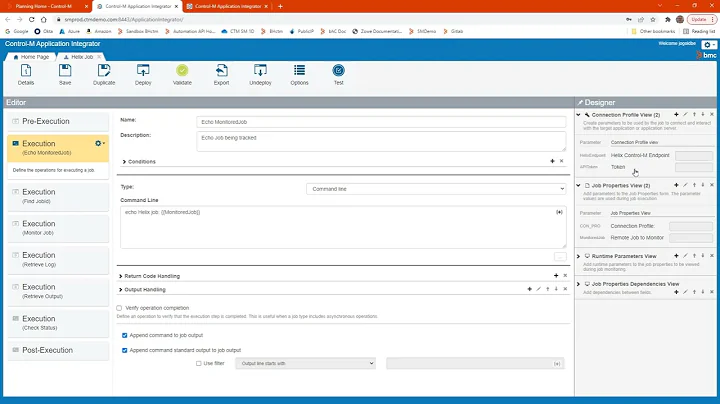Uncheck Append command to job output
This screenshot has height=404, width=720.
coord(124,336)
